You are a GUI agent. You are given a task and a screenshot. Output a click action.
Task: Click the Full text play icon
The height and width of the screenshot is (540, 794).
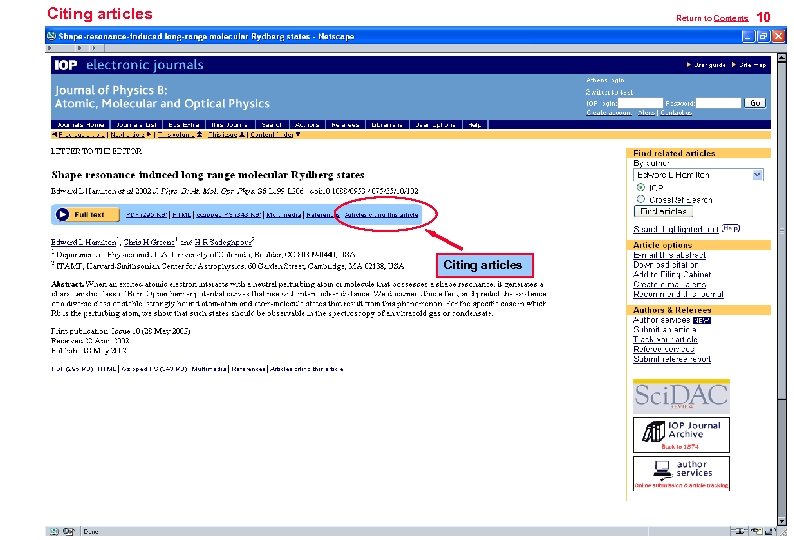62,215
